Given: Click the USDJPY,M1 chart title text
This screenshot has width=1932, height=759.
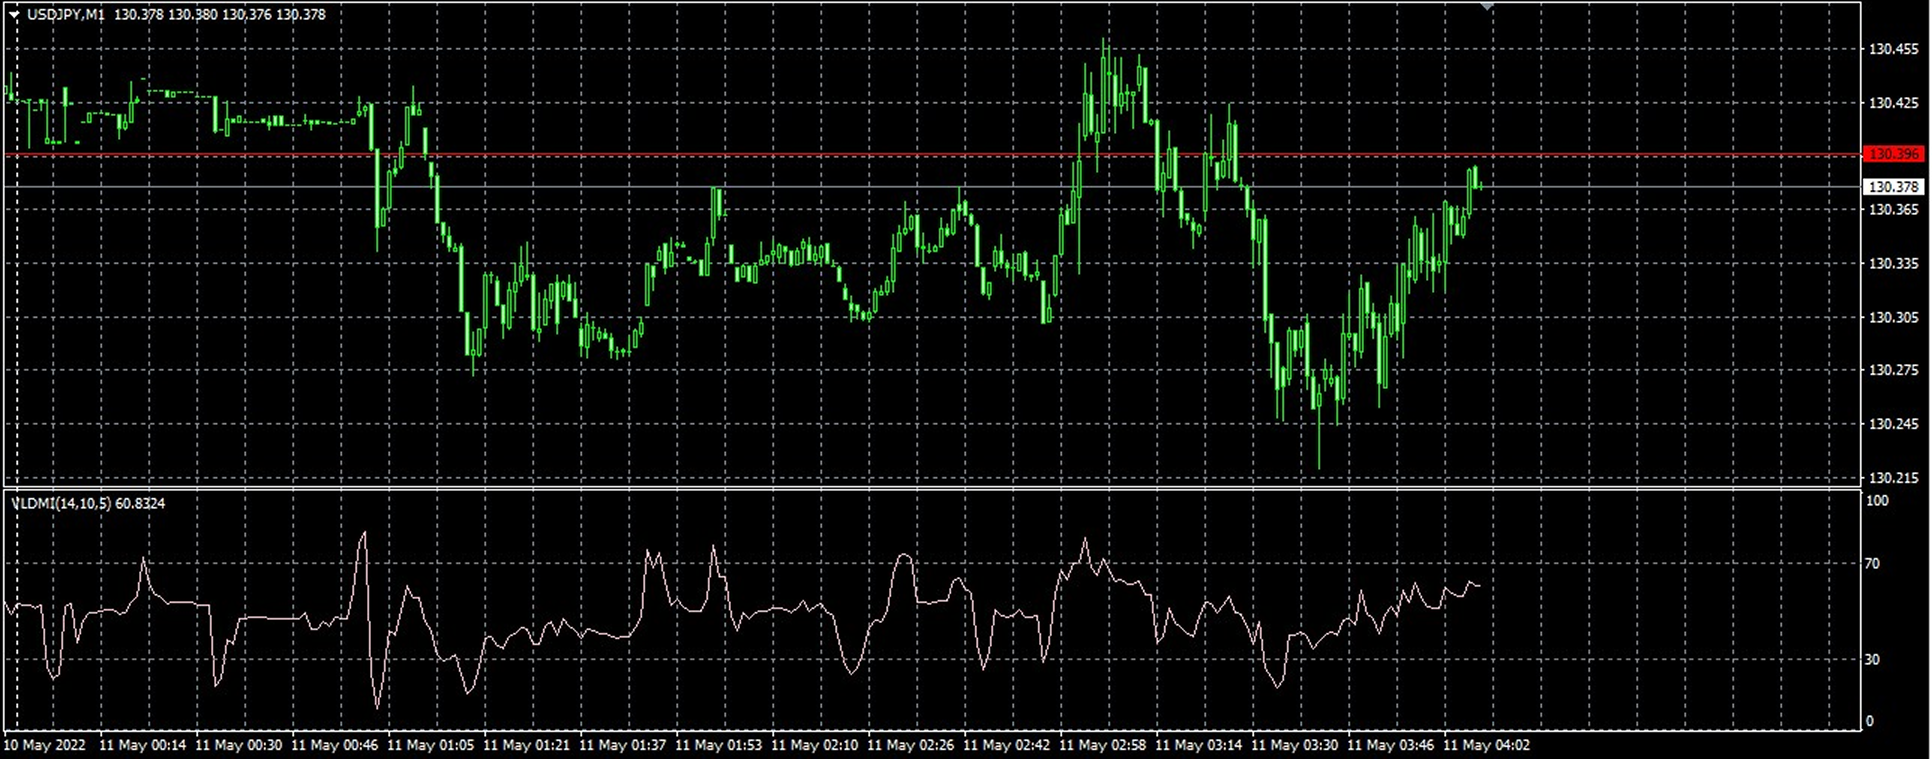Looking at the screenshot, I should (66, 15).
